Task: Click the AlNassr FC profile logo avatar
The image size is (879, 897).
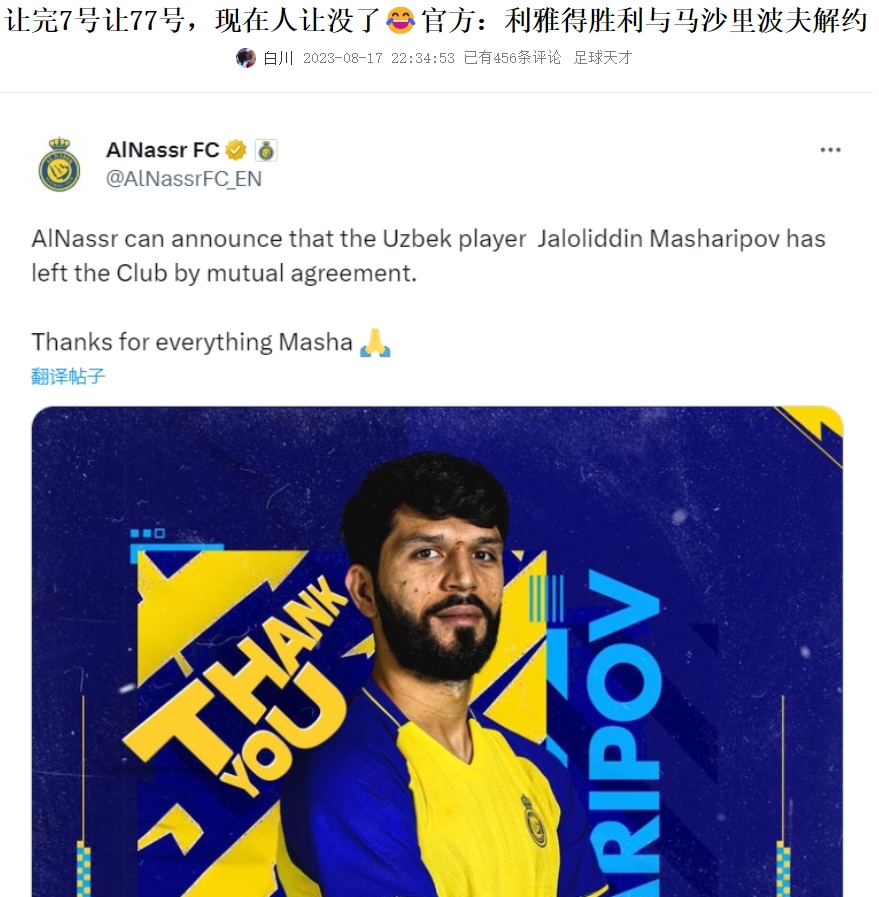Action: [x=59, y=165]
